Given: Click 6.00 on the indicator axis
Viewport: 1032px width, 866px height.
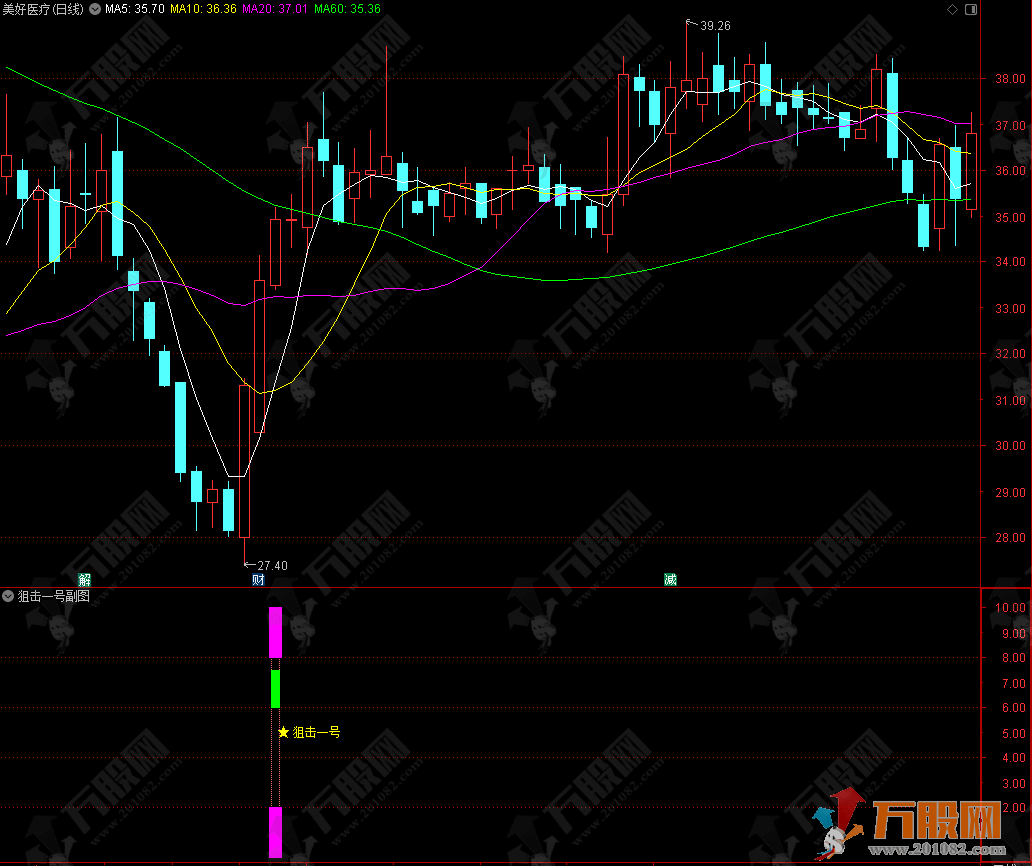Looking at the screenshot, I should pyautogui.click(x=1013, y=708).
